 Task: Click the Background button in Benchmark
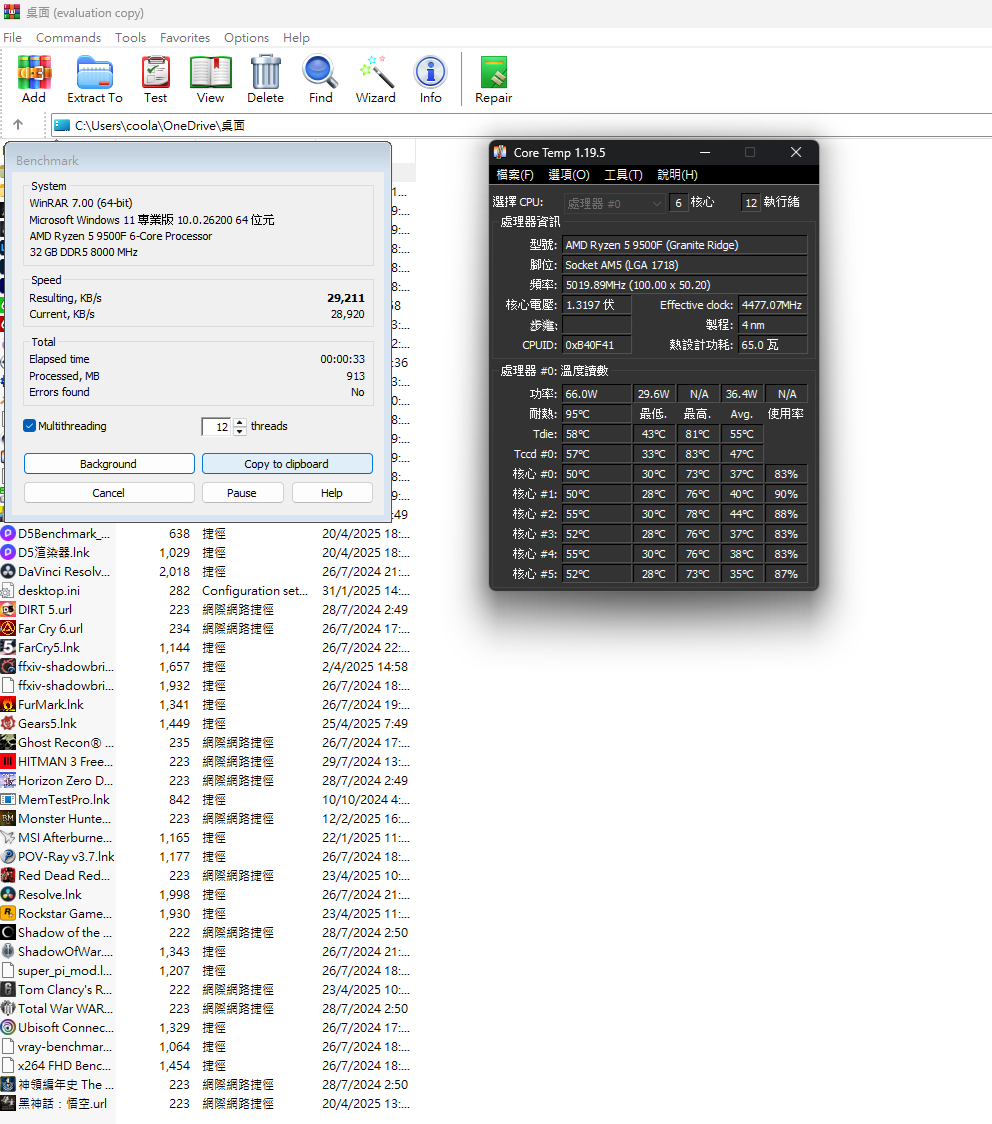[x=109, y=464]
